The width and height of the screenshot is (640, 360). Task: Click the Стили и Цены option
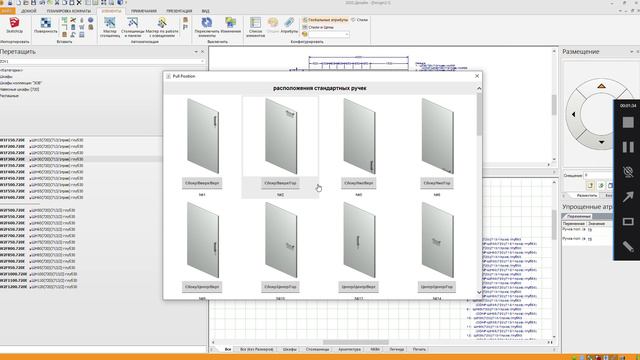[318, 27]
